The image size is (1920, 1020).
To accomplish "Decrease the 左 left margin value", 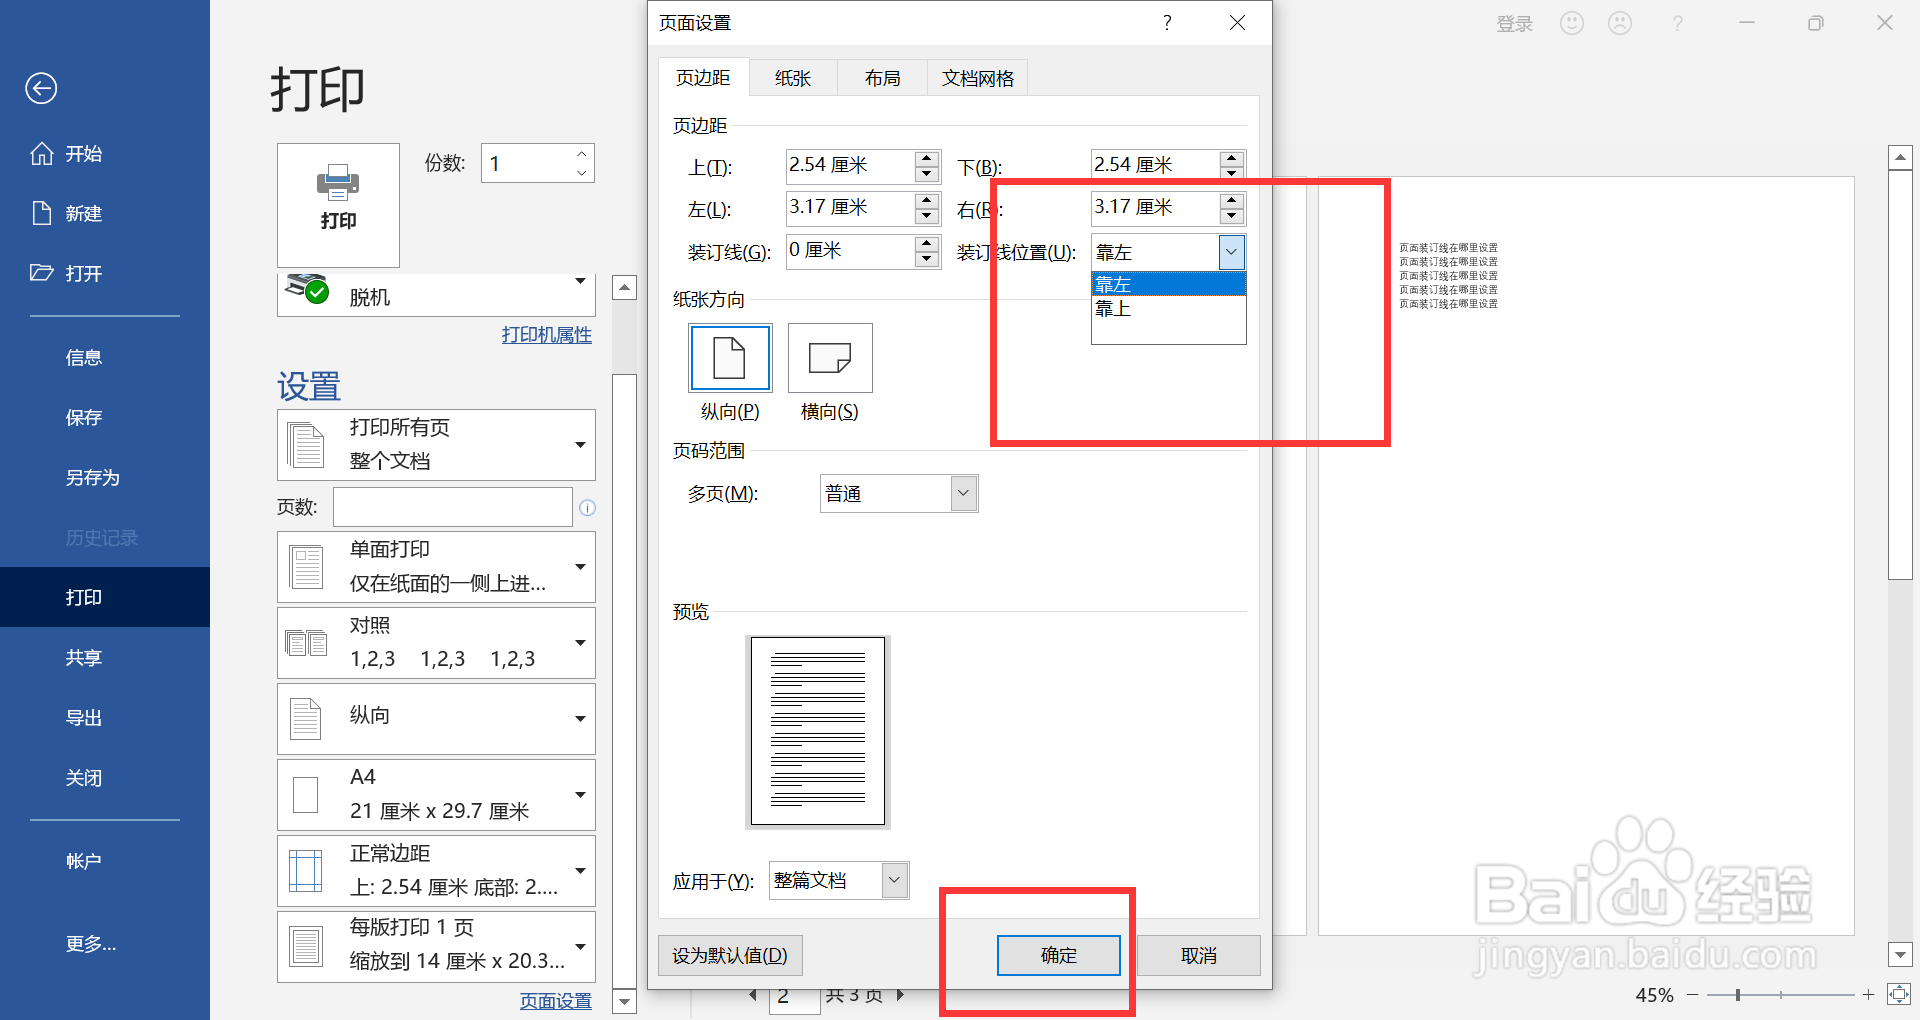I will 927,216.
